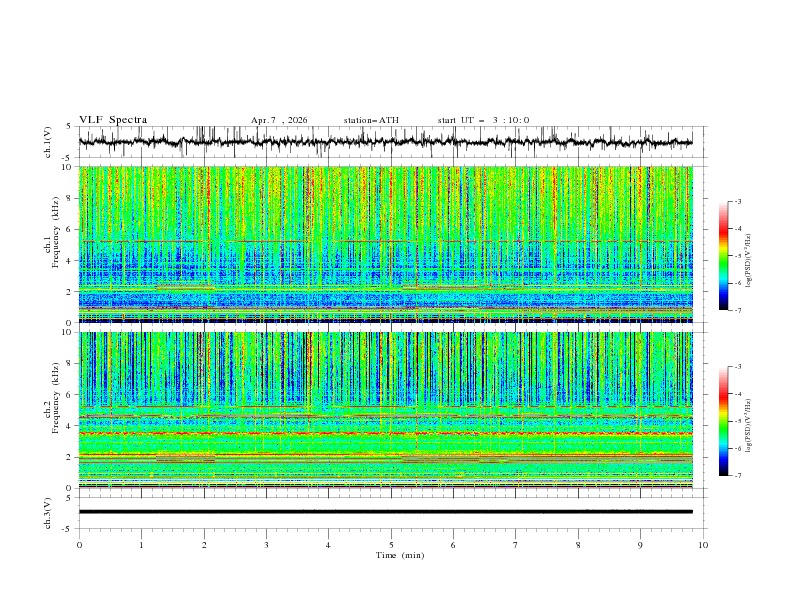Click the date text "Apr. 7 , 2026"

point(279,120)
